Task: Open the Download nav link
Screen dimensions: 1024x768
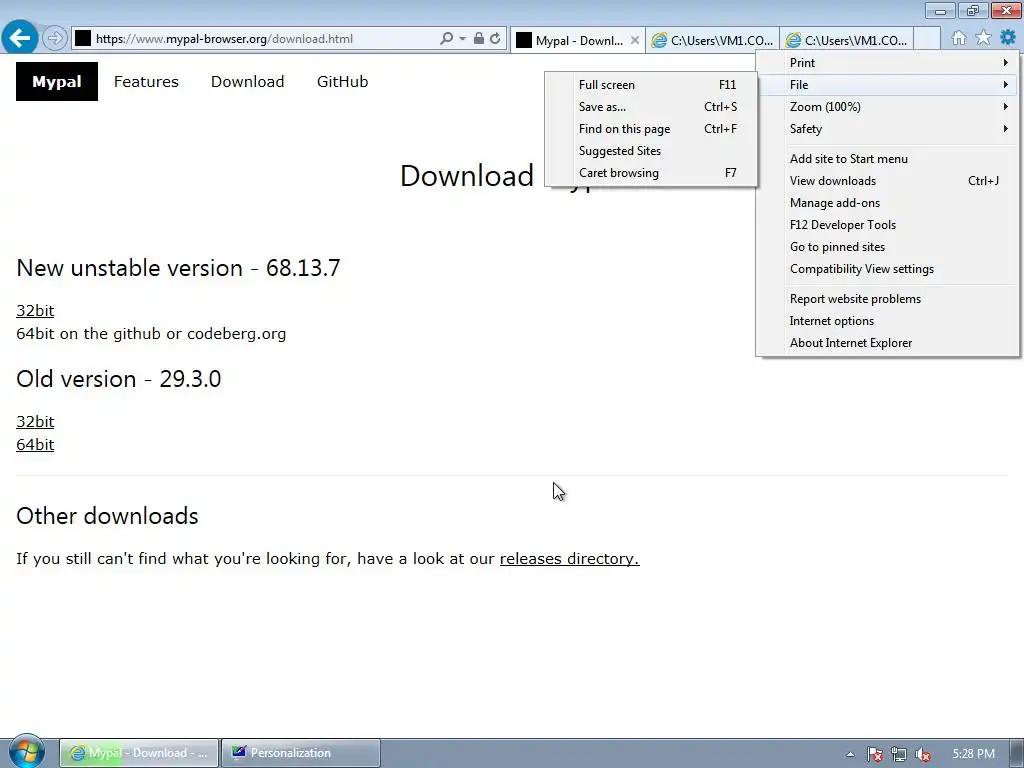Action: coord(248,82)
